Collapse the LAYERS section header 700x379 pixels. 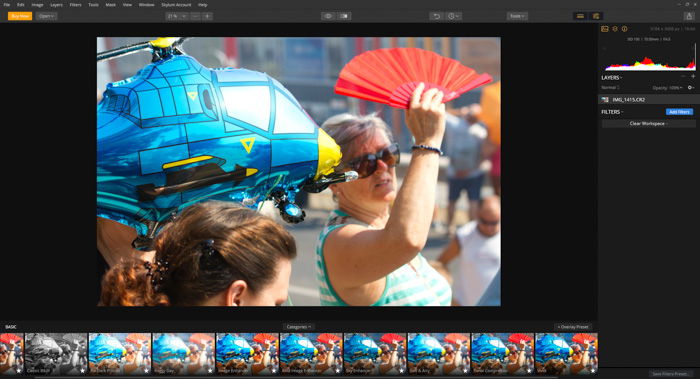(x=612, y=78)
